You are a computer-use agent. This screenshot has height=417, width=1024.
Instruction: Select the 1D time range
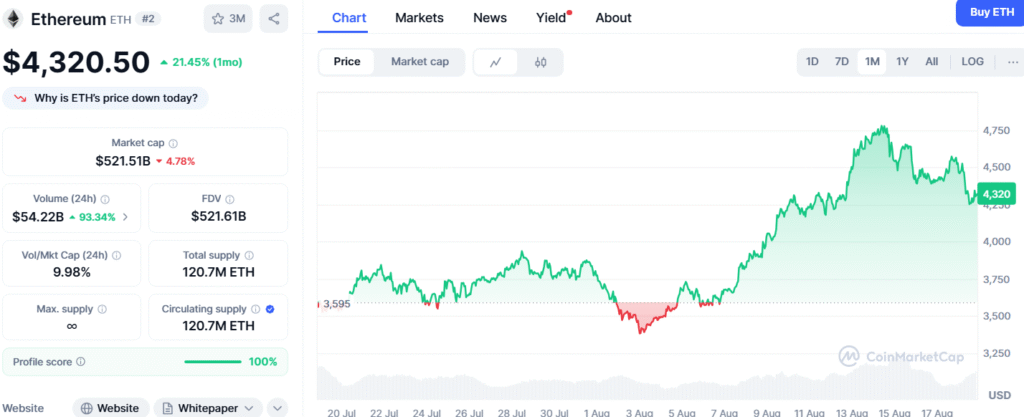pyautogui.click(x=812, y=62)
